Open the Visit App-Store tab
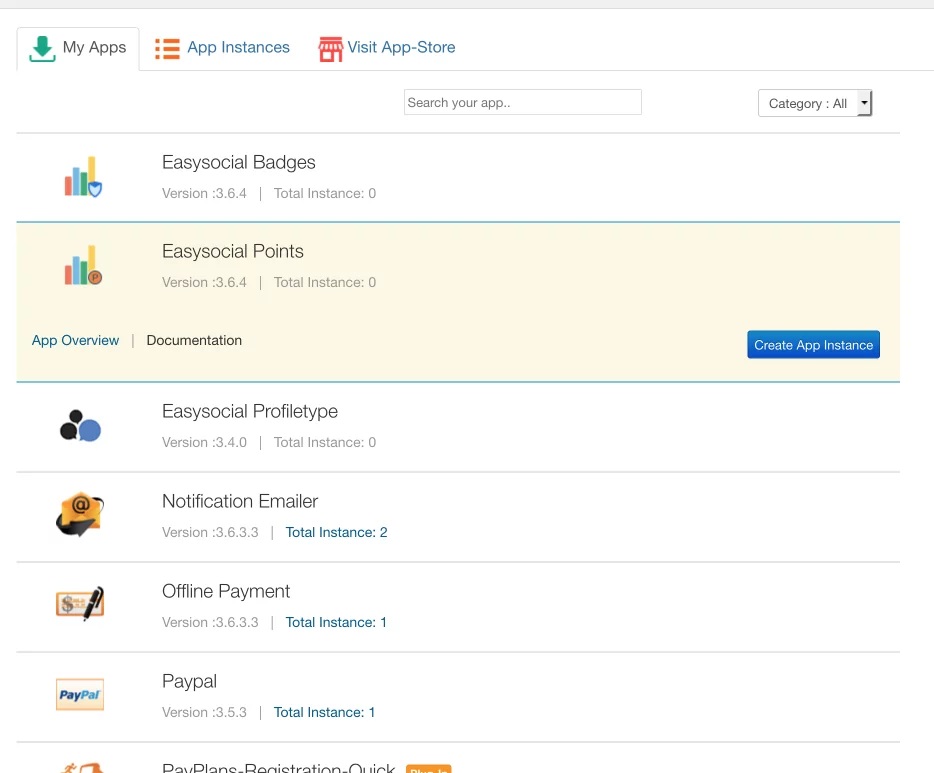Screen dimensions: 934x773 pos(400,47)
